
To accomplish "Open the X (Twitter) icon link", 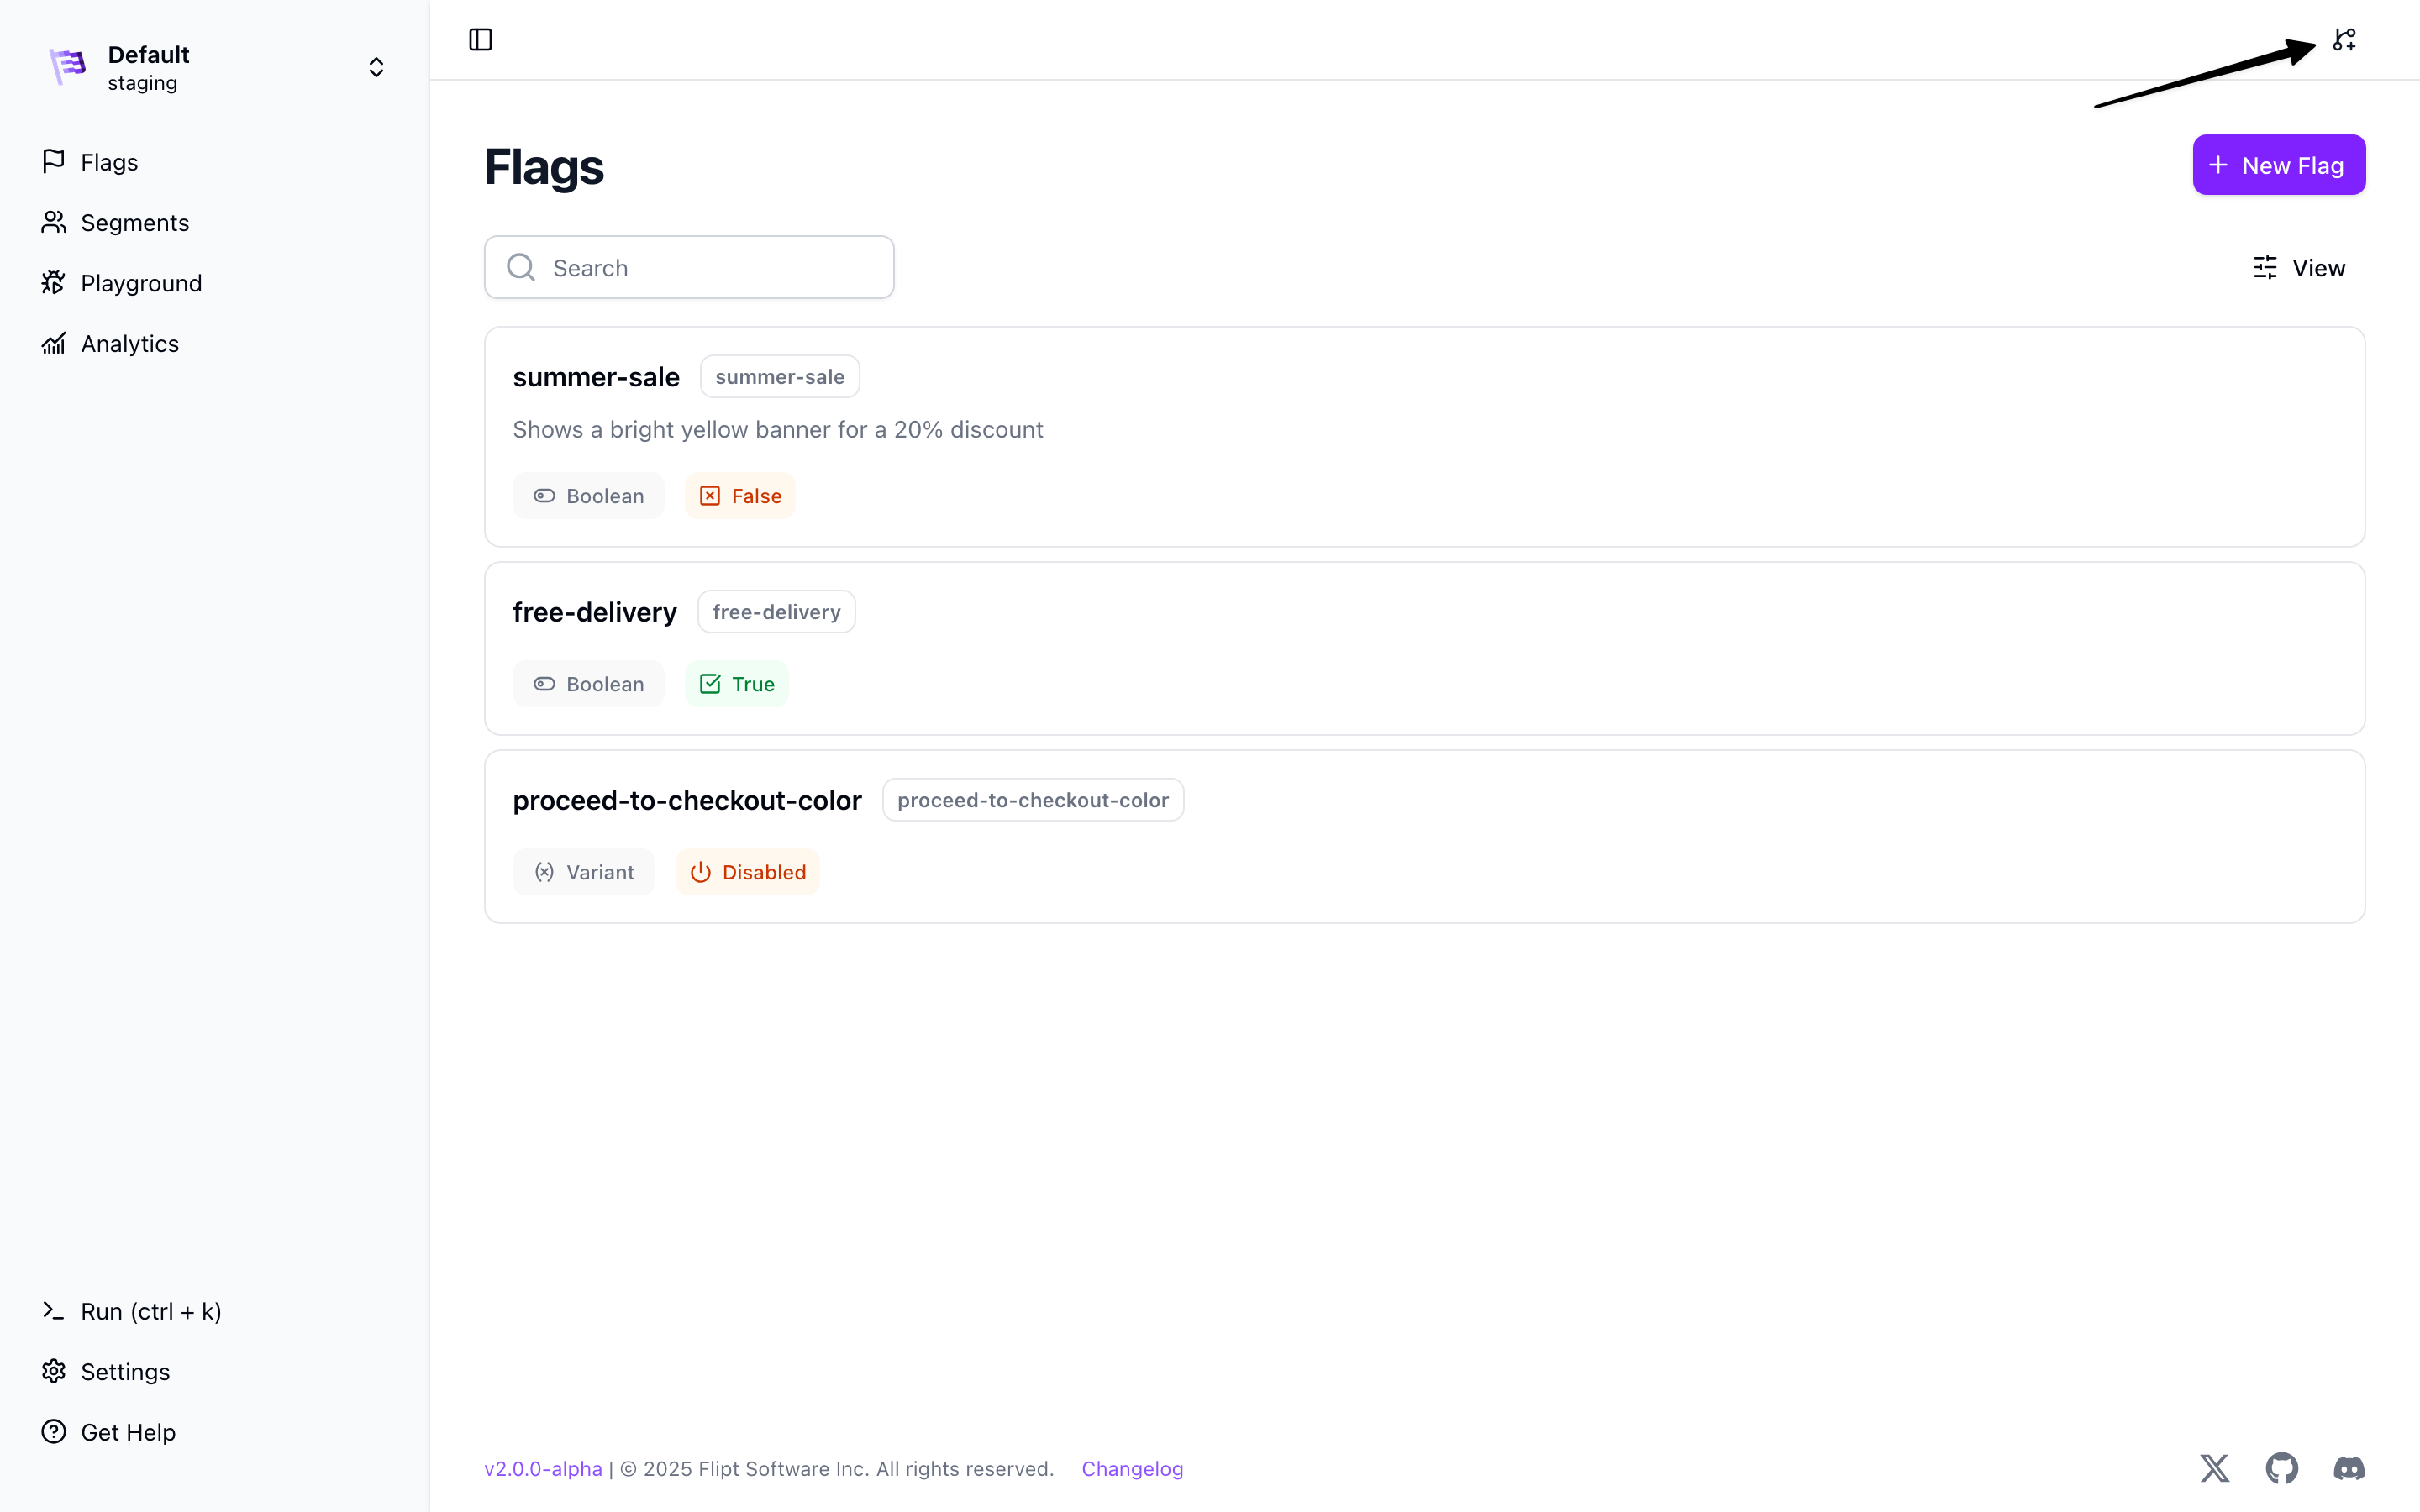I will (2214, 1468).
